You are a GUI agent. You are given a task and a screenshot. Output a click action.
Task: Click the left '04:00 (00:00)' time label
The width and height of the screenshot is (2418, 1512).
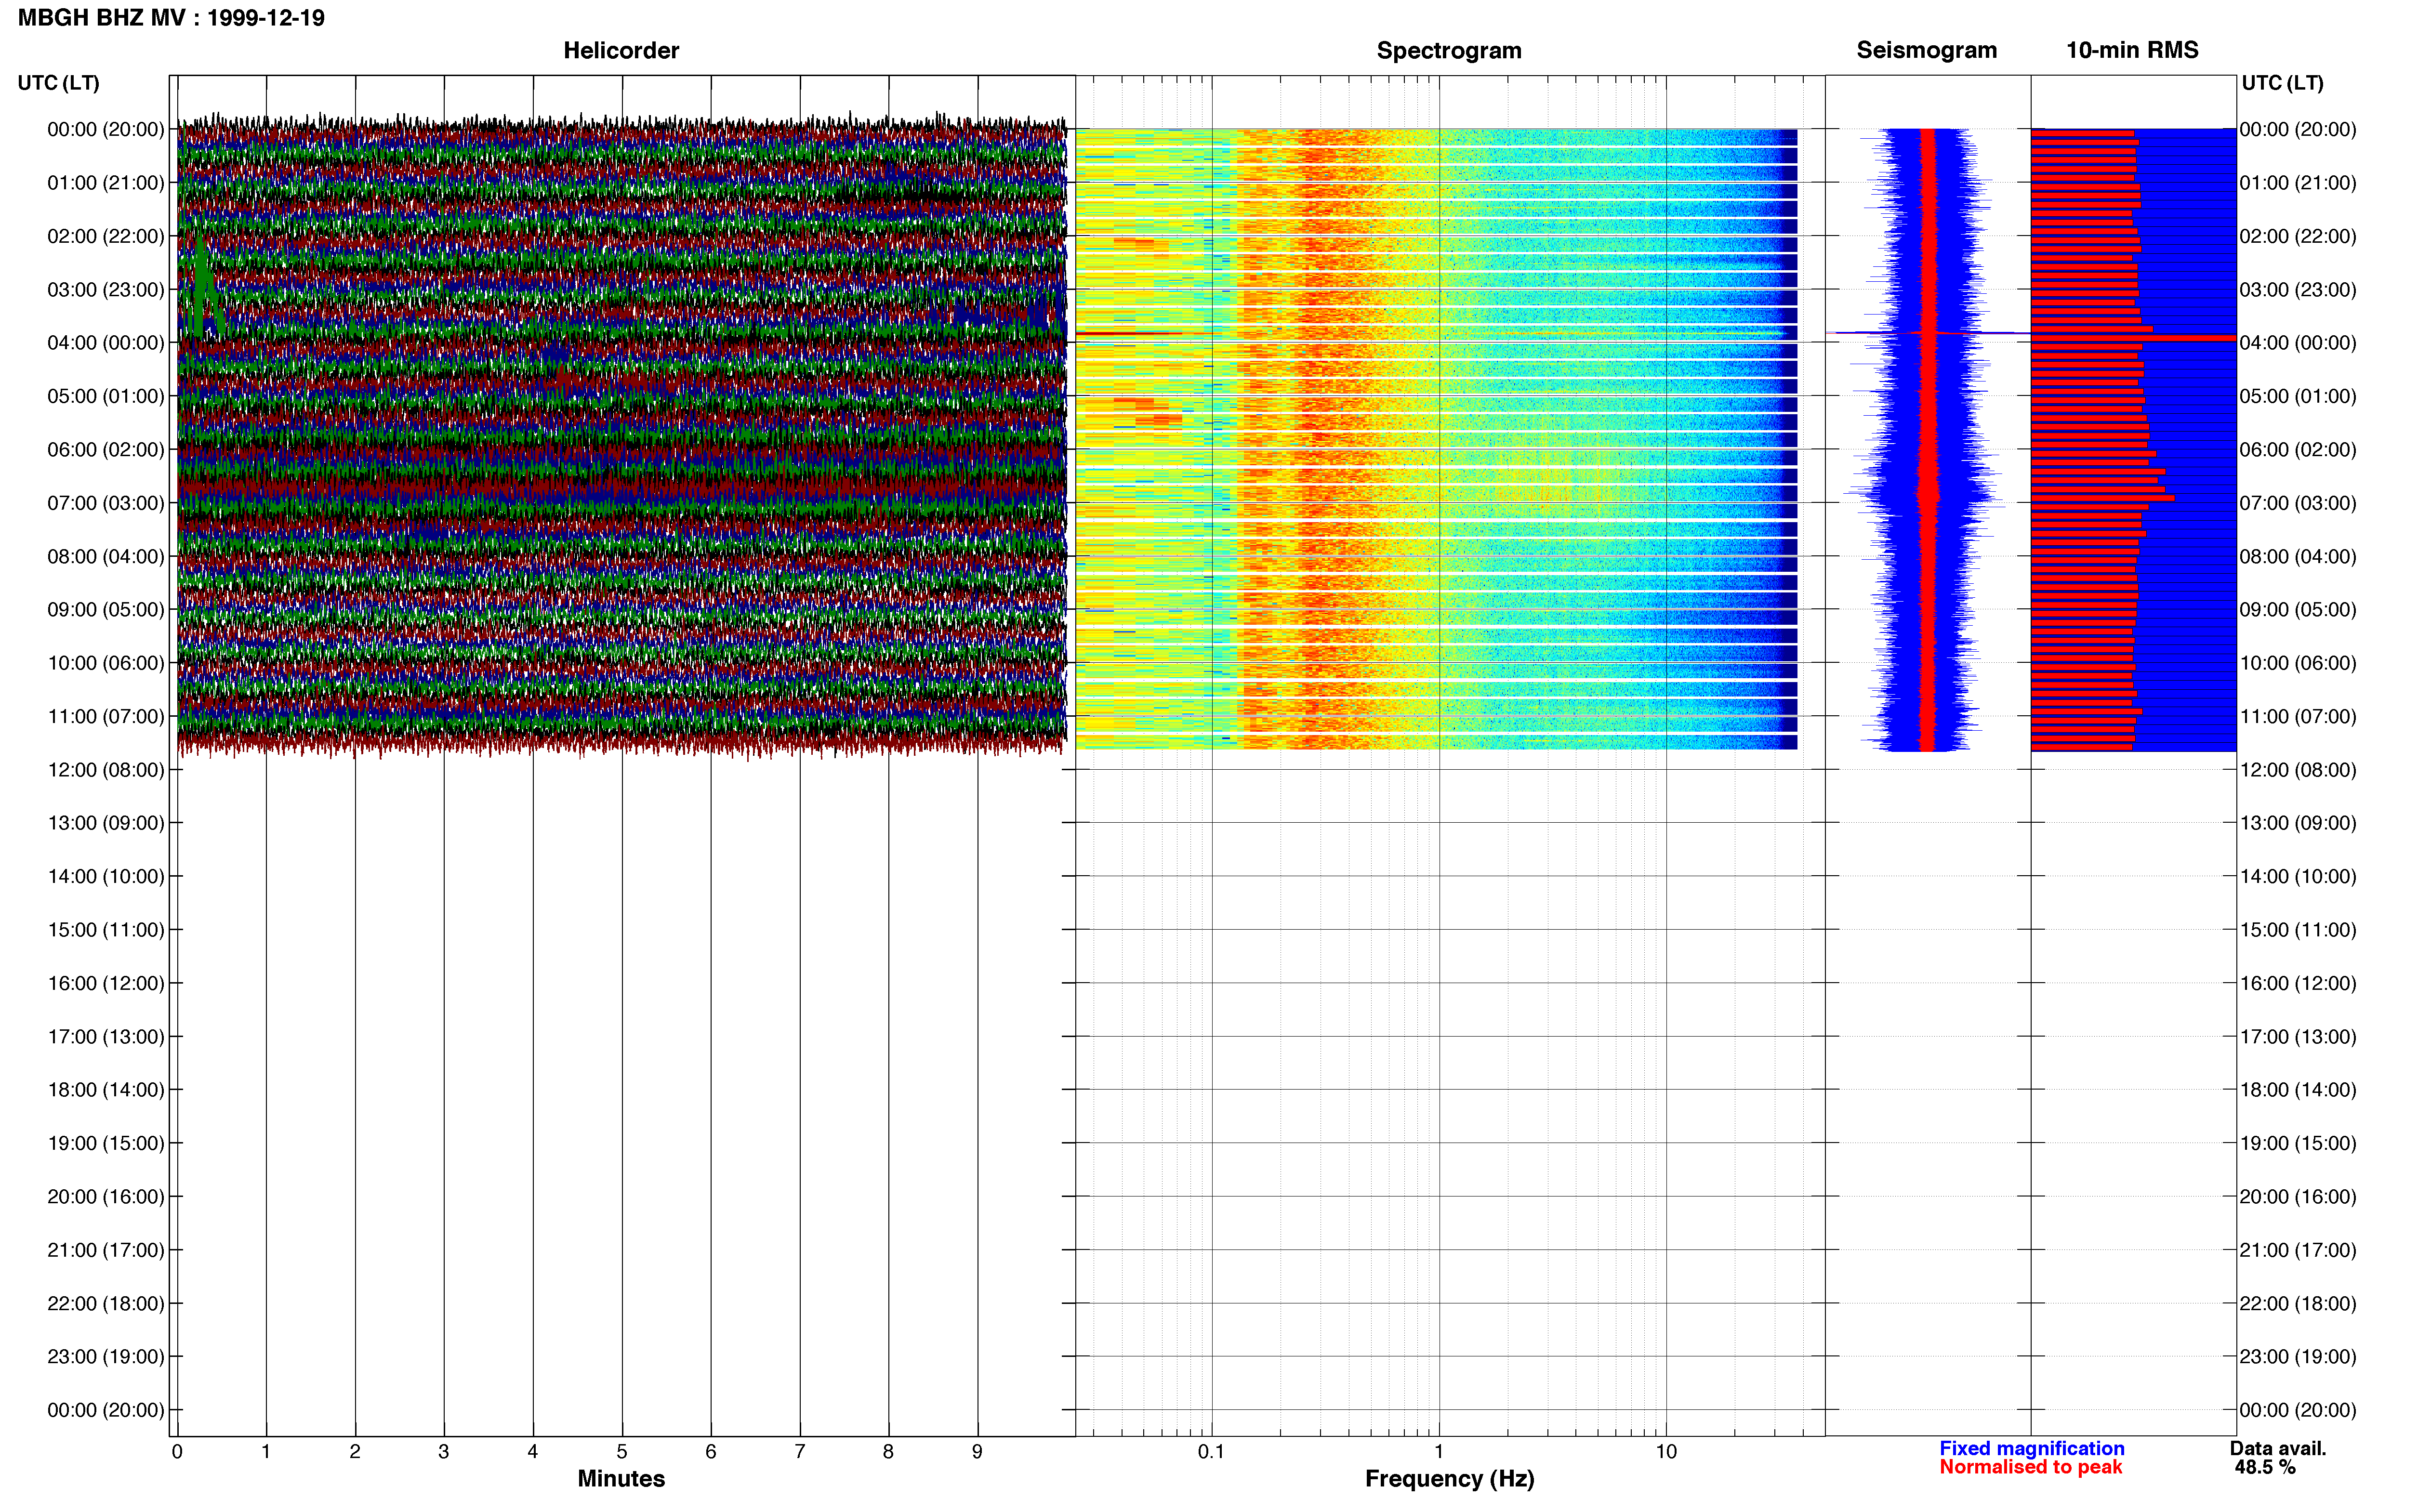(105, 343)
